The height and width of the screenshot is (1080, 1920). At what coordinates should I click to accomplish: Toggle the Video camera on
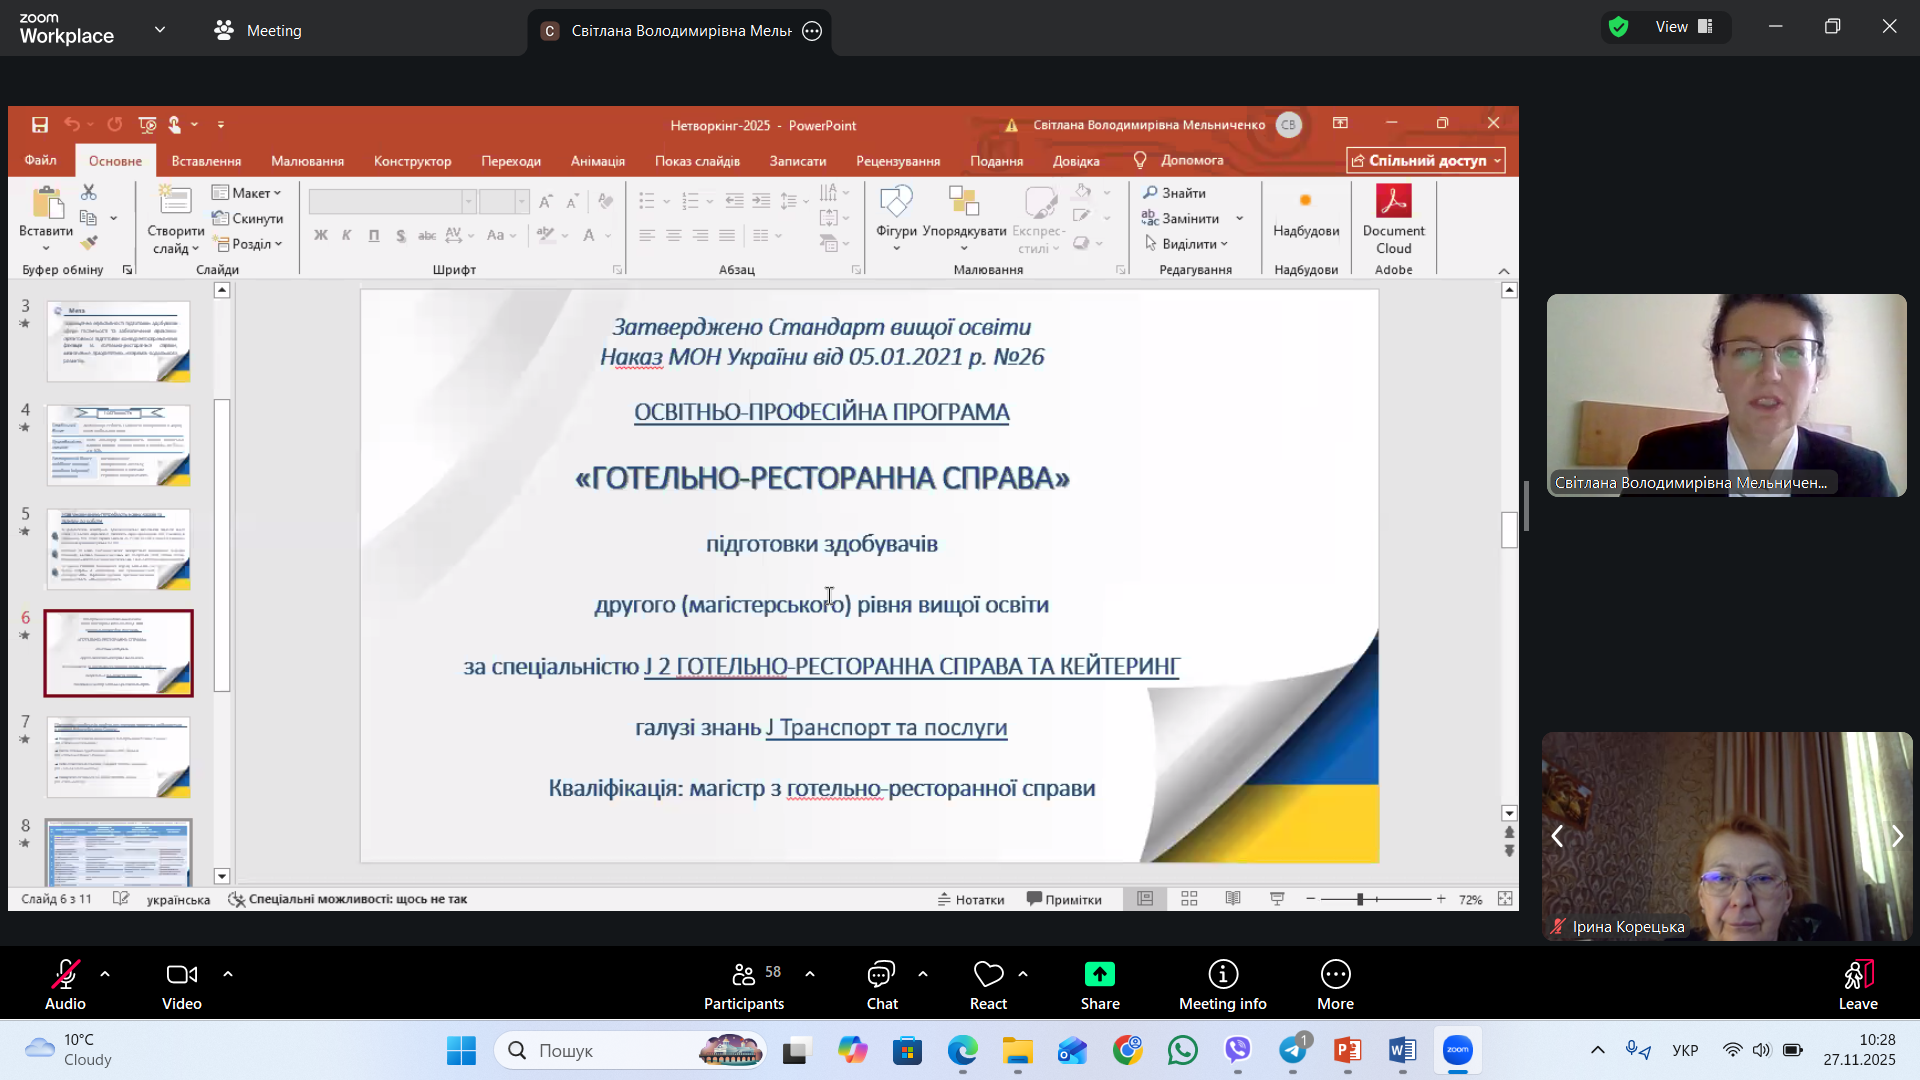[182, 975]
